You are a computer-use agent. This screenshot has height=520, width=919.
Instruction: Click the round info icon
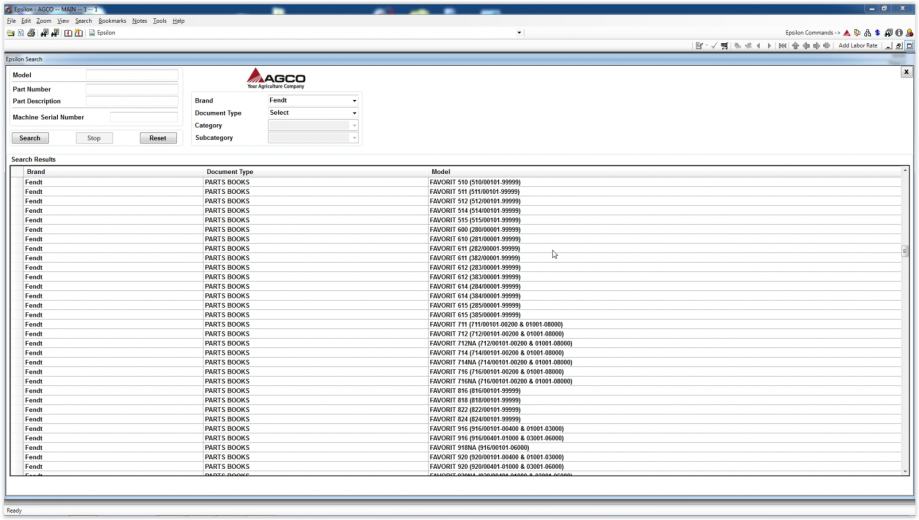pyautogui.click(x=899, y=33)
